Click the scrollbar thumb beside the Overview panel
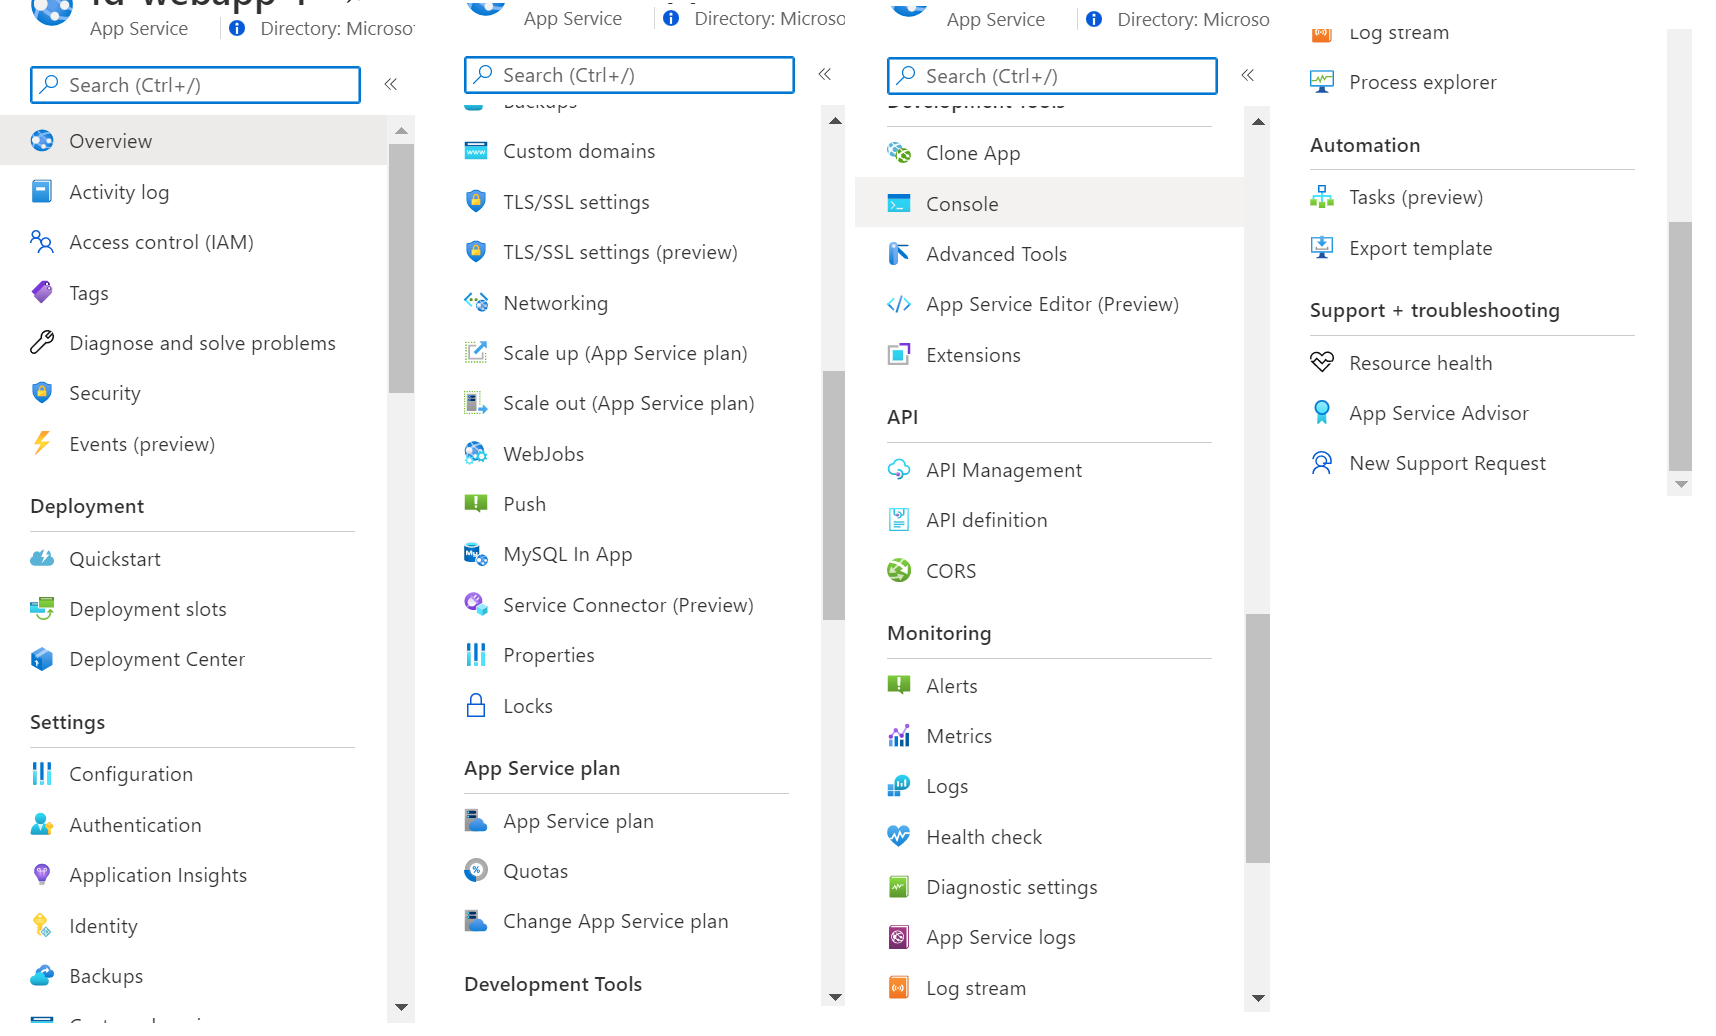Image resolution: width=1716 pixels, height=1036 pixels. (x=401, y=268)
